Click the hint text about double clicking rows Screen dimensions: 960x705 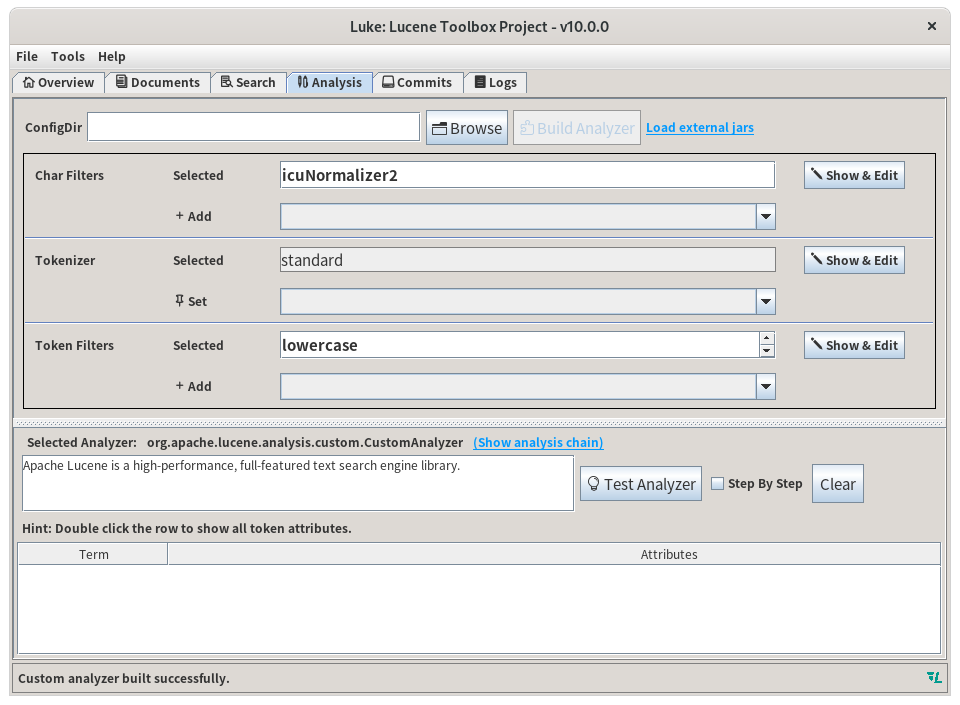(x=187, y=528)
